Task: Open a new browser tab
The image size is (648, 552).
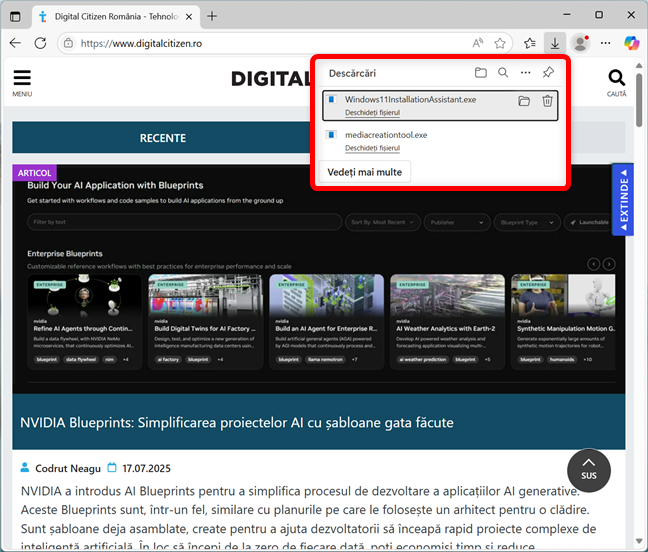Action: click(211, 16)
